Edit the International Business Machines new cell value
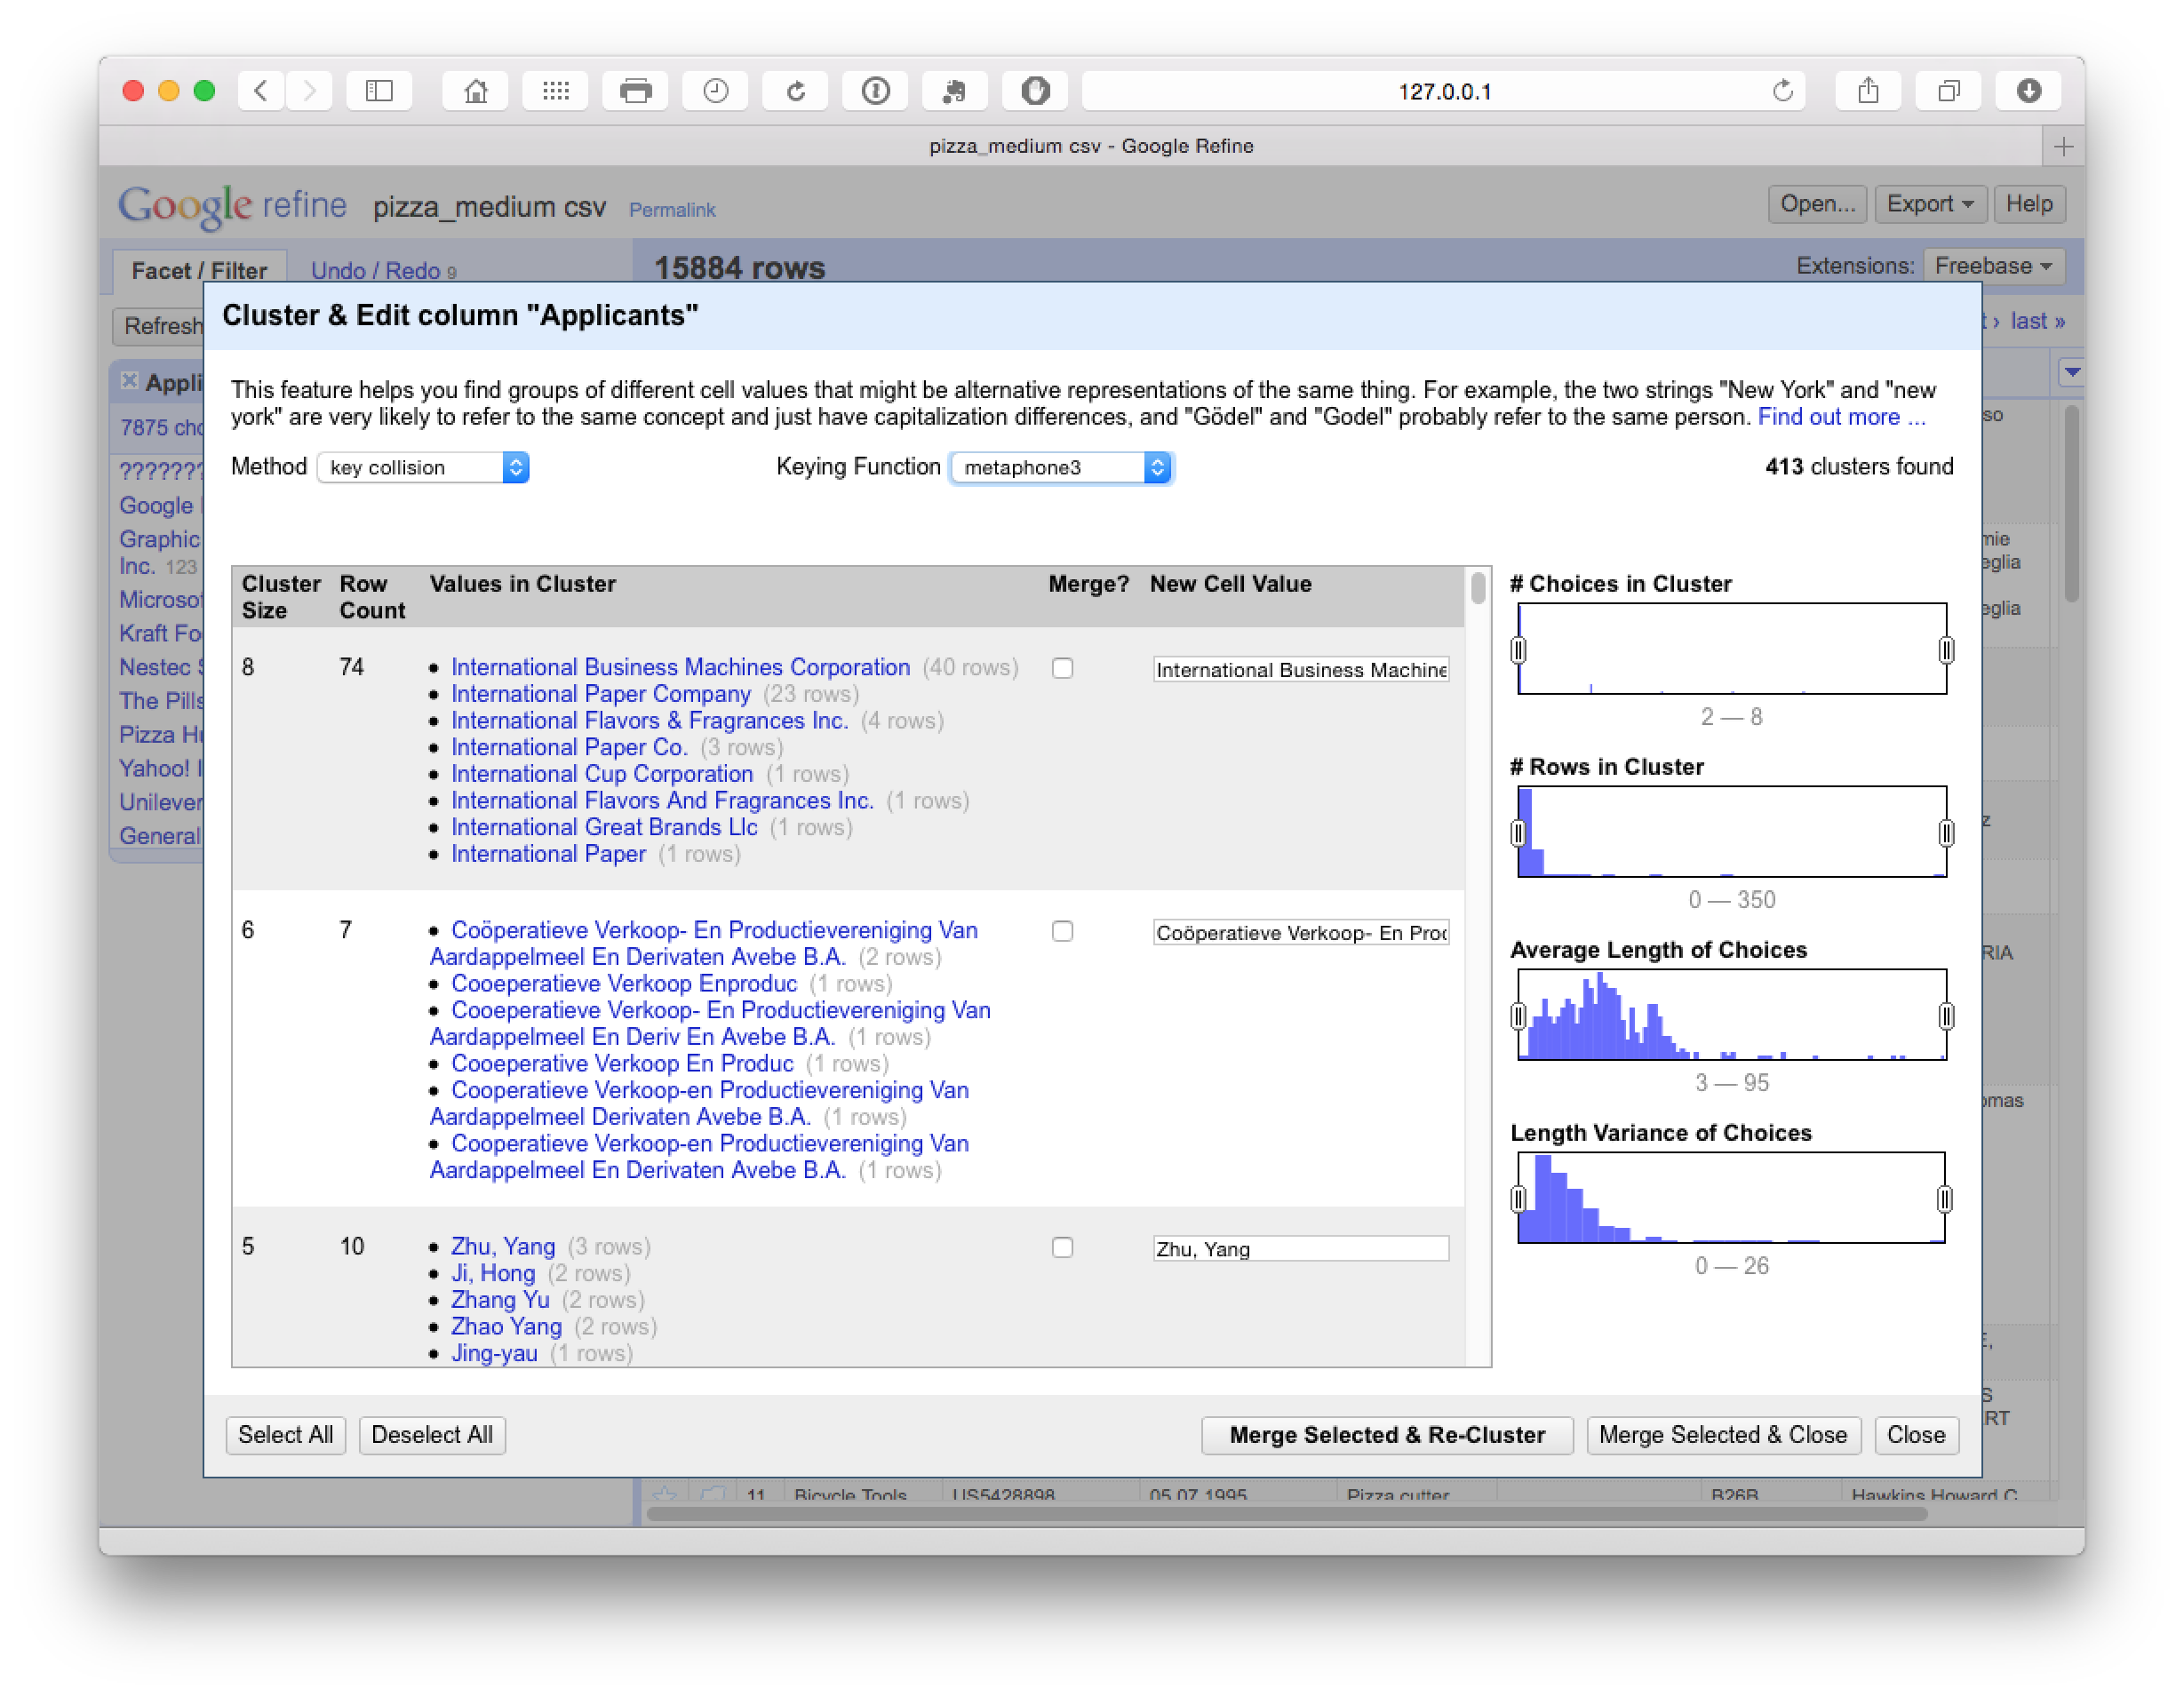The width and height of the screenshot is (2184, 1697). pyautogui.click(x=1300, y=670)
